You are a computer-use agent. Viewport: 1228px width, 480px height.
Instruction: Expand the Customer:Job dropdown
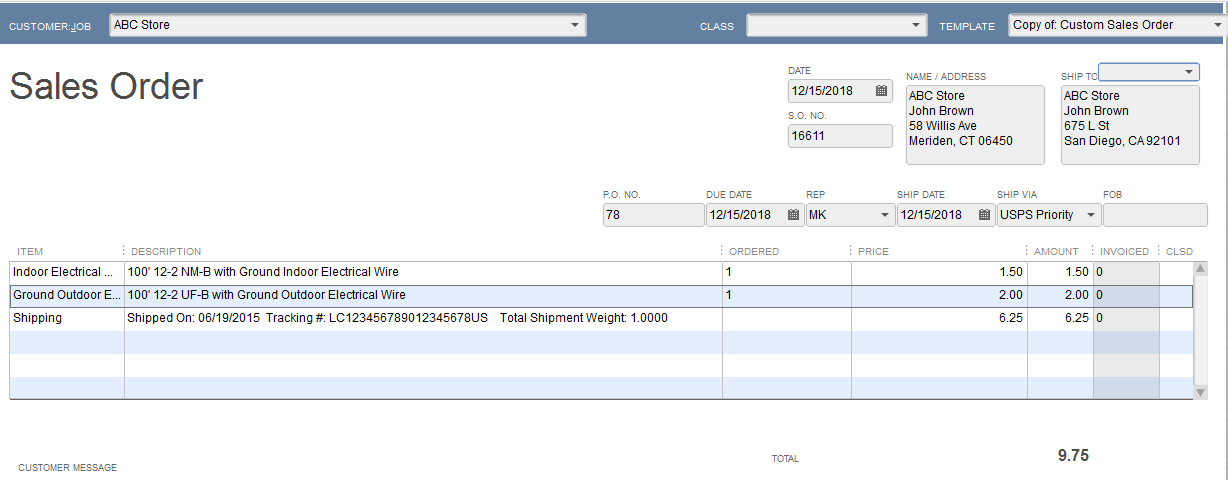575,25
